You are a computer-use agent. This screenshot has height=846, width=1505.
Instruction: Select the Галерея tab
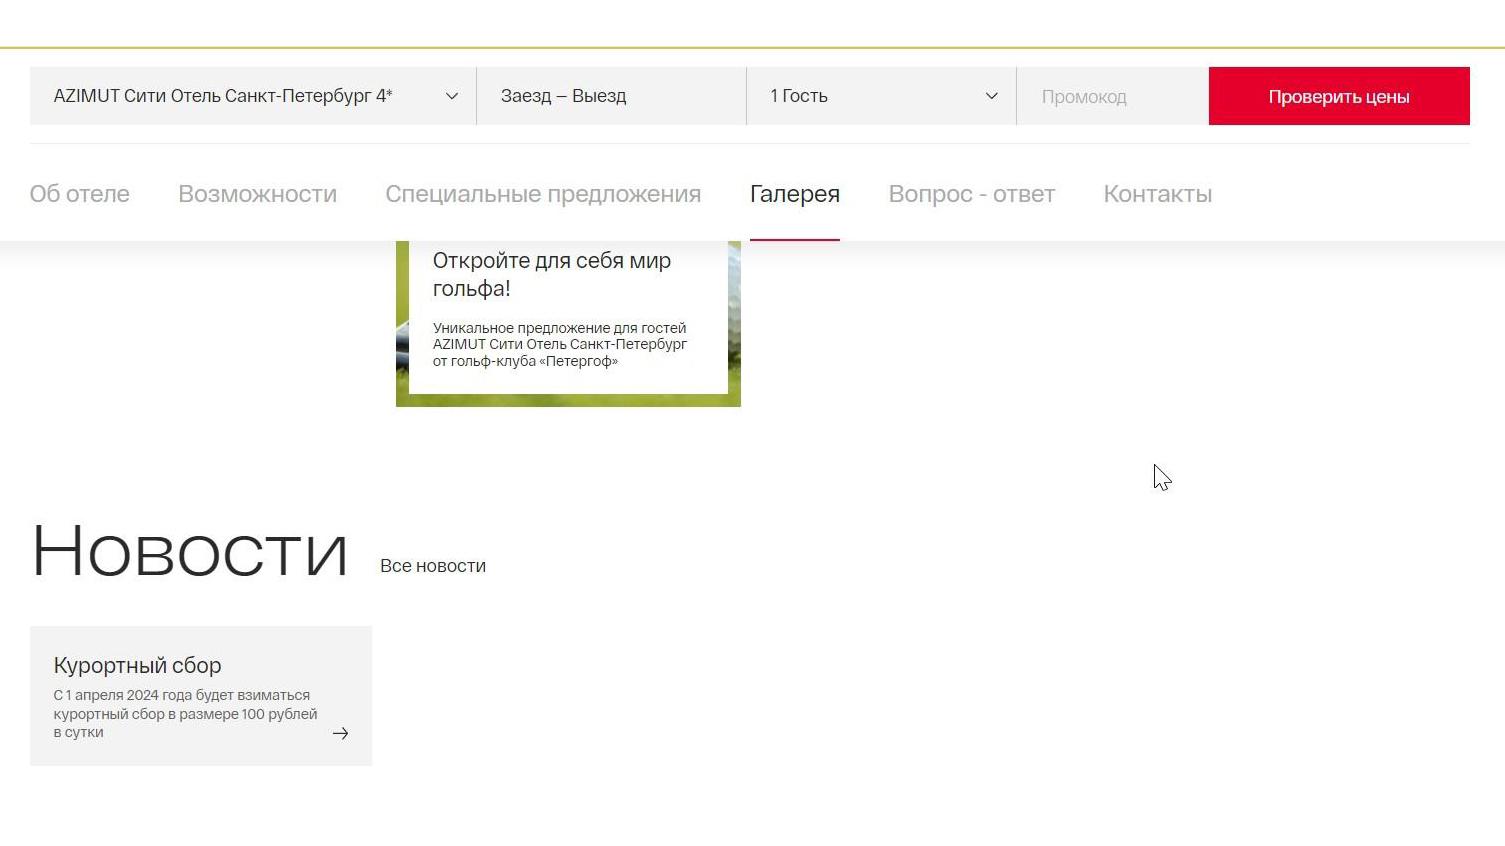795,194
